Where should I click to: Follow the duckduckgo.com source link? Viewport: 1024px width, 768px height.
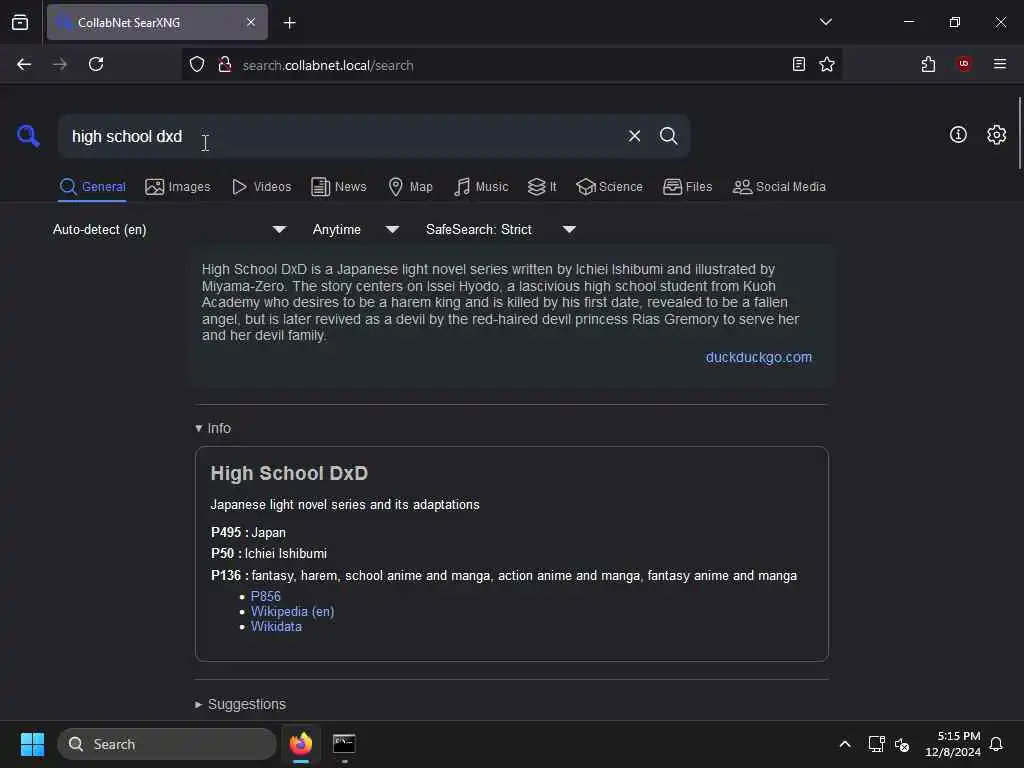click(x=759, y=357)
